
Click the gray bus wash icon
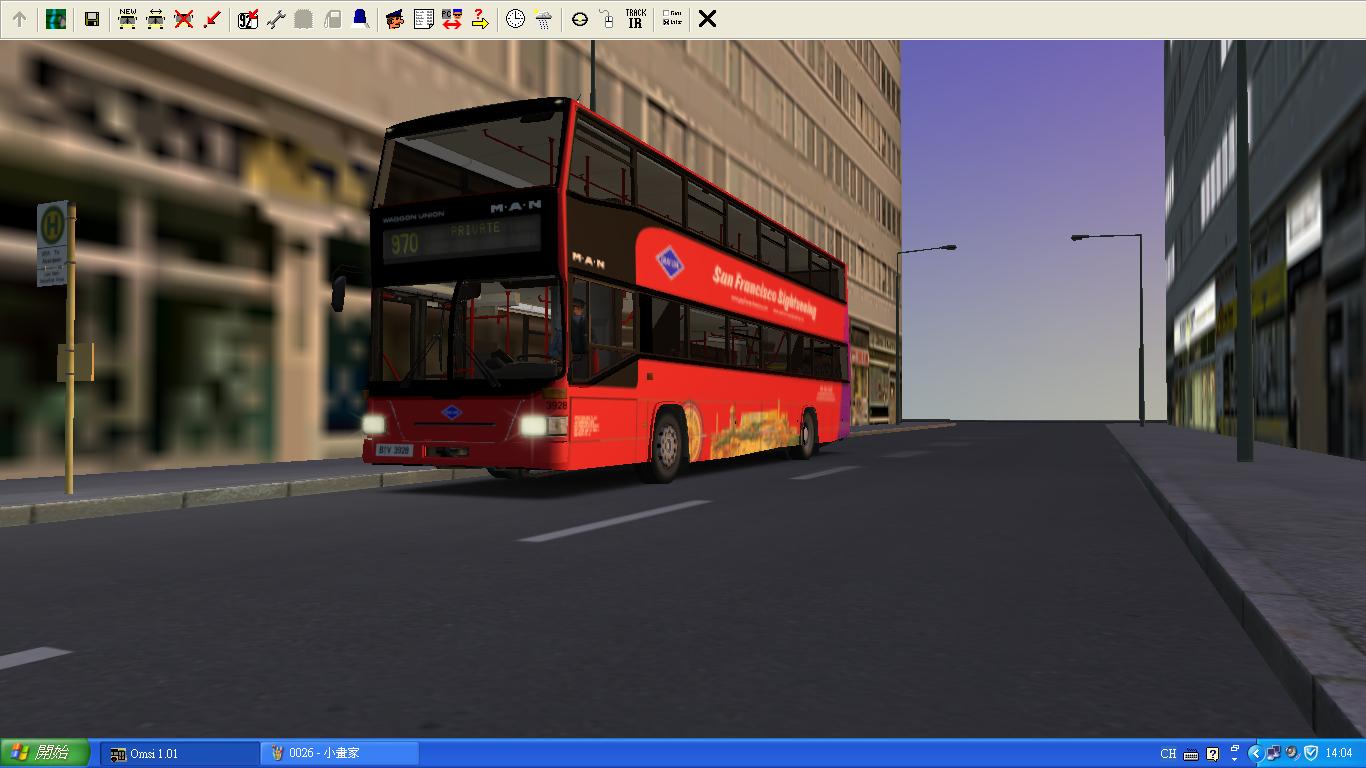(304, 19)
